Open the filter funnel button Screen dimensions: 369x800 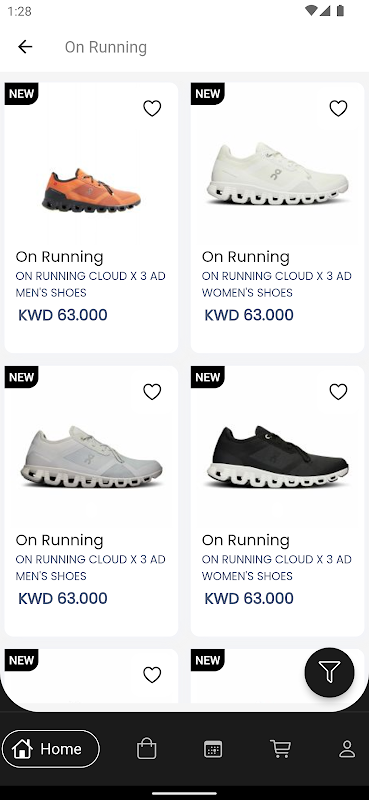click(329, 672)
